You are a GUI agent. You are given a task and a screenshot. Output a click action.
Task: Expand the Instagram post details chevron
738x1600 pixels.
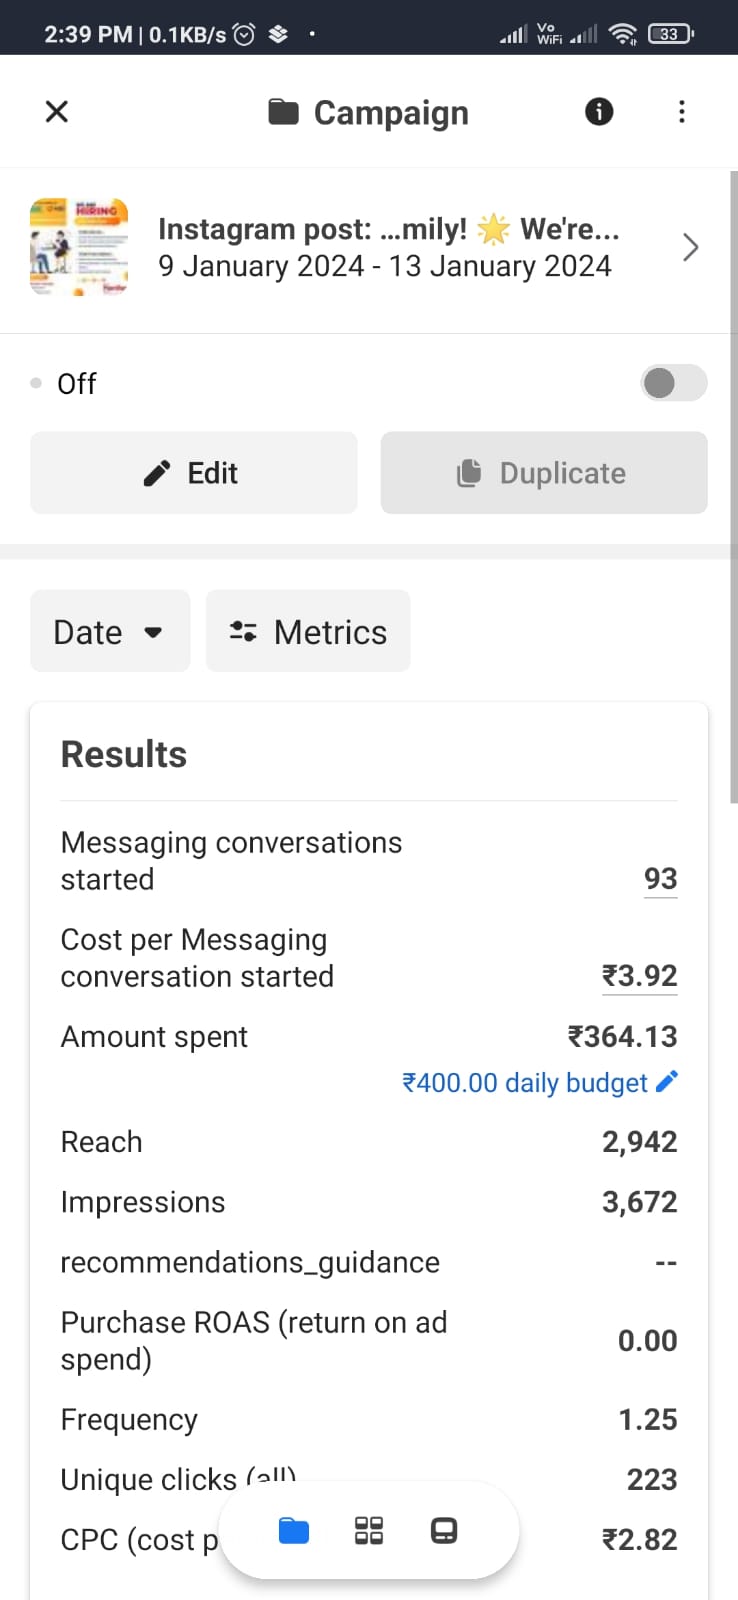pyautogui.click(x=690, y=247)
